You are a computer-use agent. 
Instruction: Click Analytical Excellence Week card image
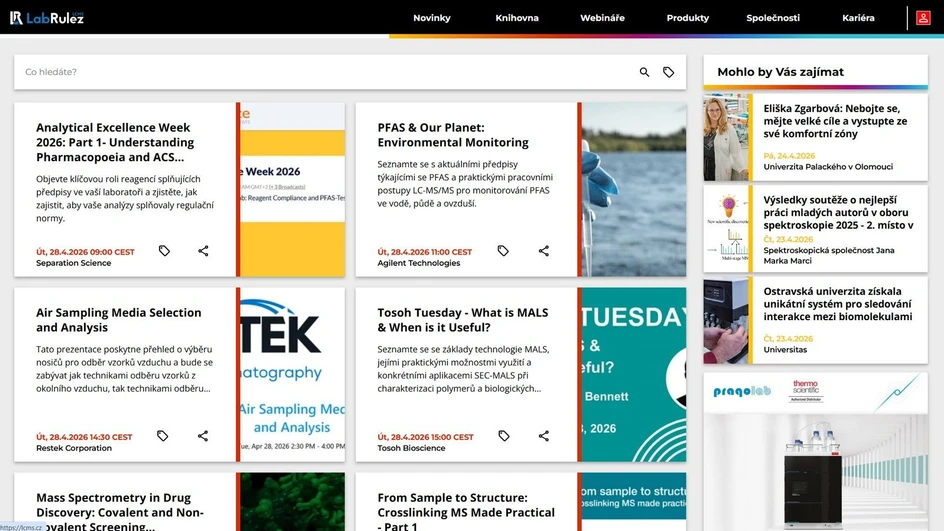pos(293,190)
